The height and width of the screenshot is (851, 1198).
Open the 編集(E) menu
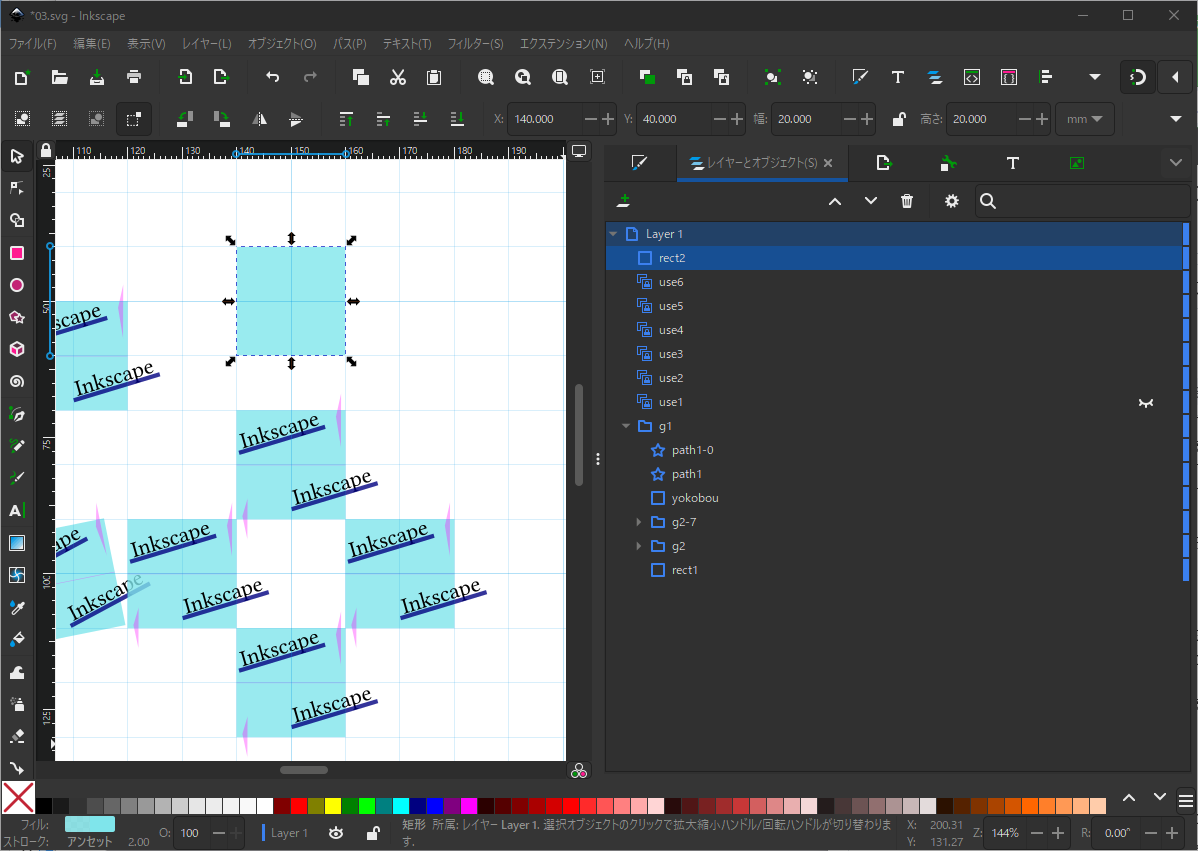pyautogui.click(x=92, y=44)
